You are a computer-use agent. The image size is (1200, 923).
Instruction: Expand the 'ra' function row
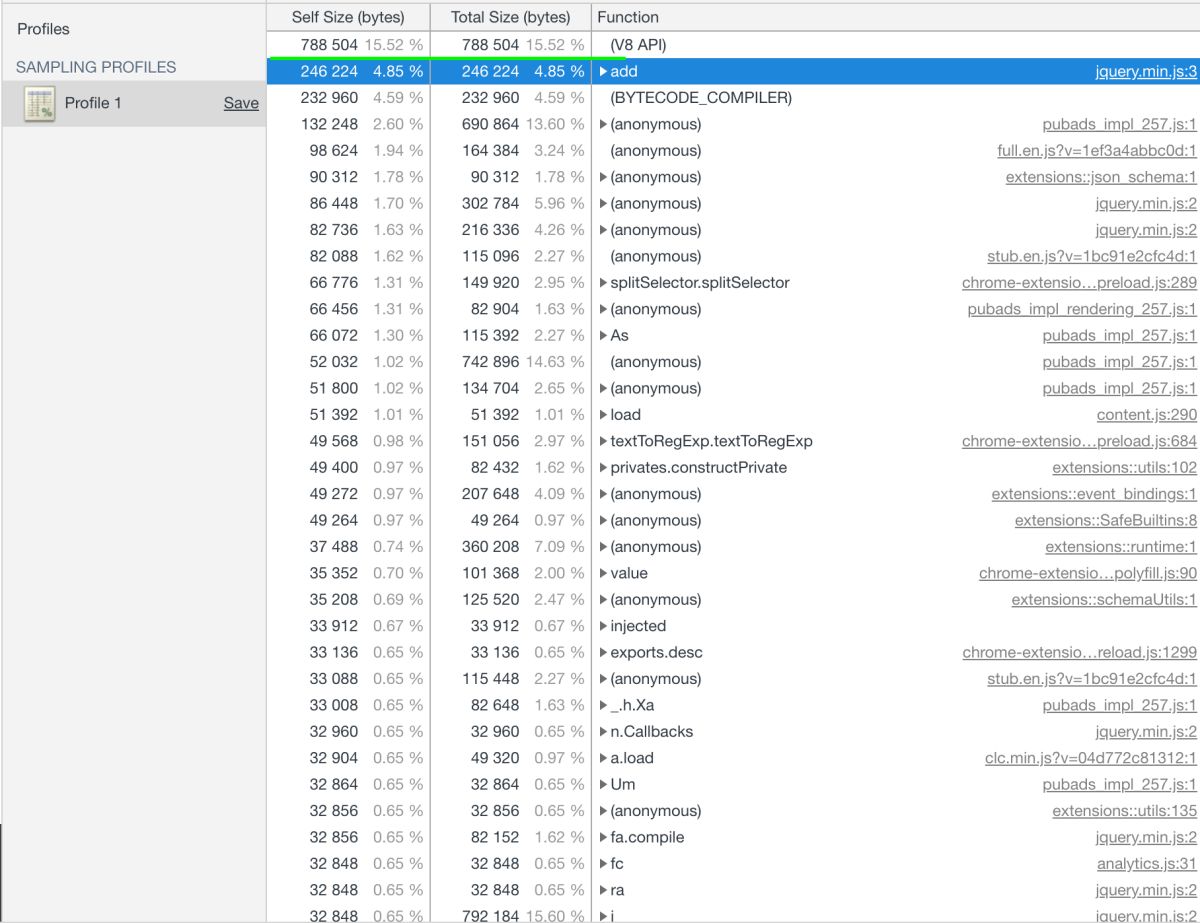click(x=603, y=890)
